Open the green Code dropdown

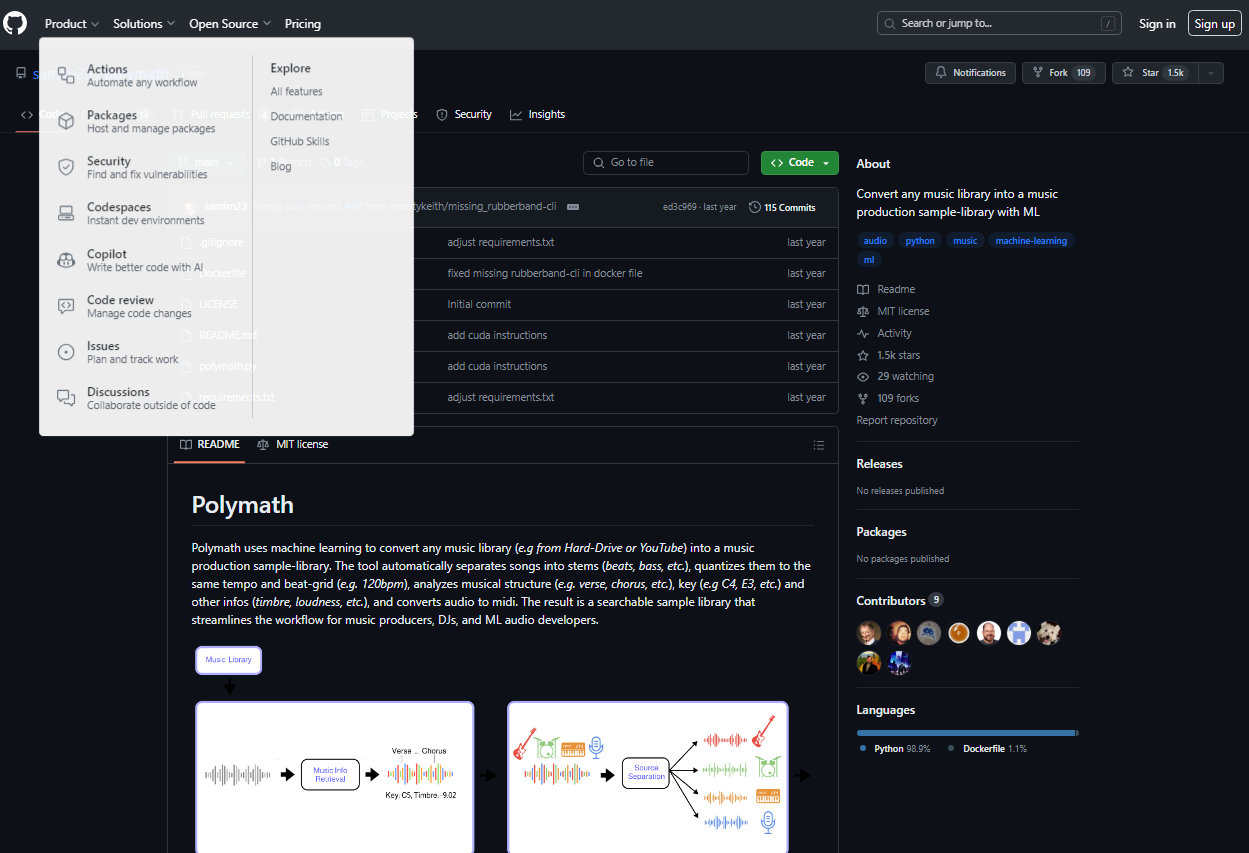click(800, 162)
